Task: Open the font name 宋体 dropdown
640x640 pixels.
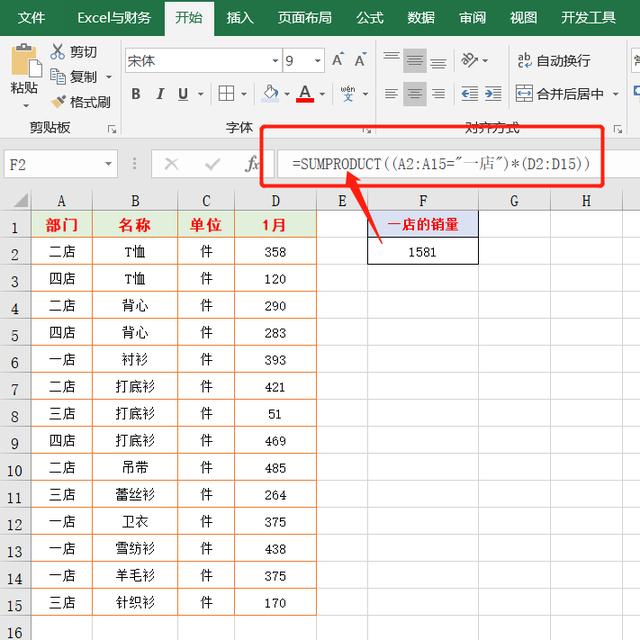Action: coord(276,60)
